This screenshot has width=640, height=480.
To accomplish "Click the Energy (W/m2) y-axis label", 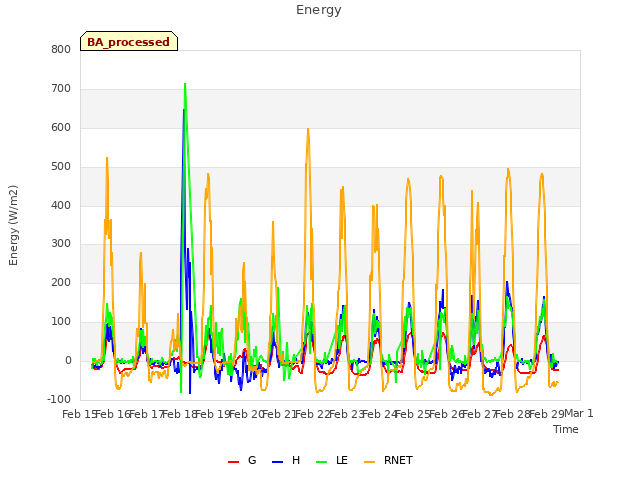I will click(13, 225).
